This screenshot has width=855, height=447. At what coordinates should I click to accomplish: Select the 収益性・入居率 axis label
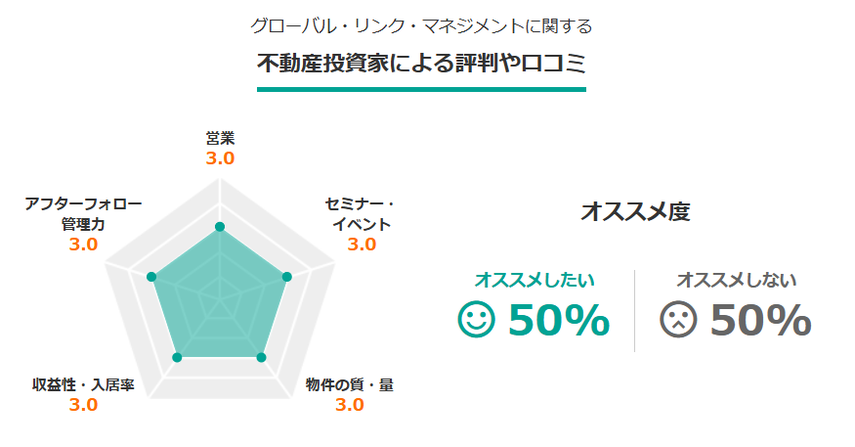pos(83,385)
